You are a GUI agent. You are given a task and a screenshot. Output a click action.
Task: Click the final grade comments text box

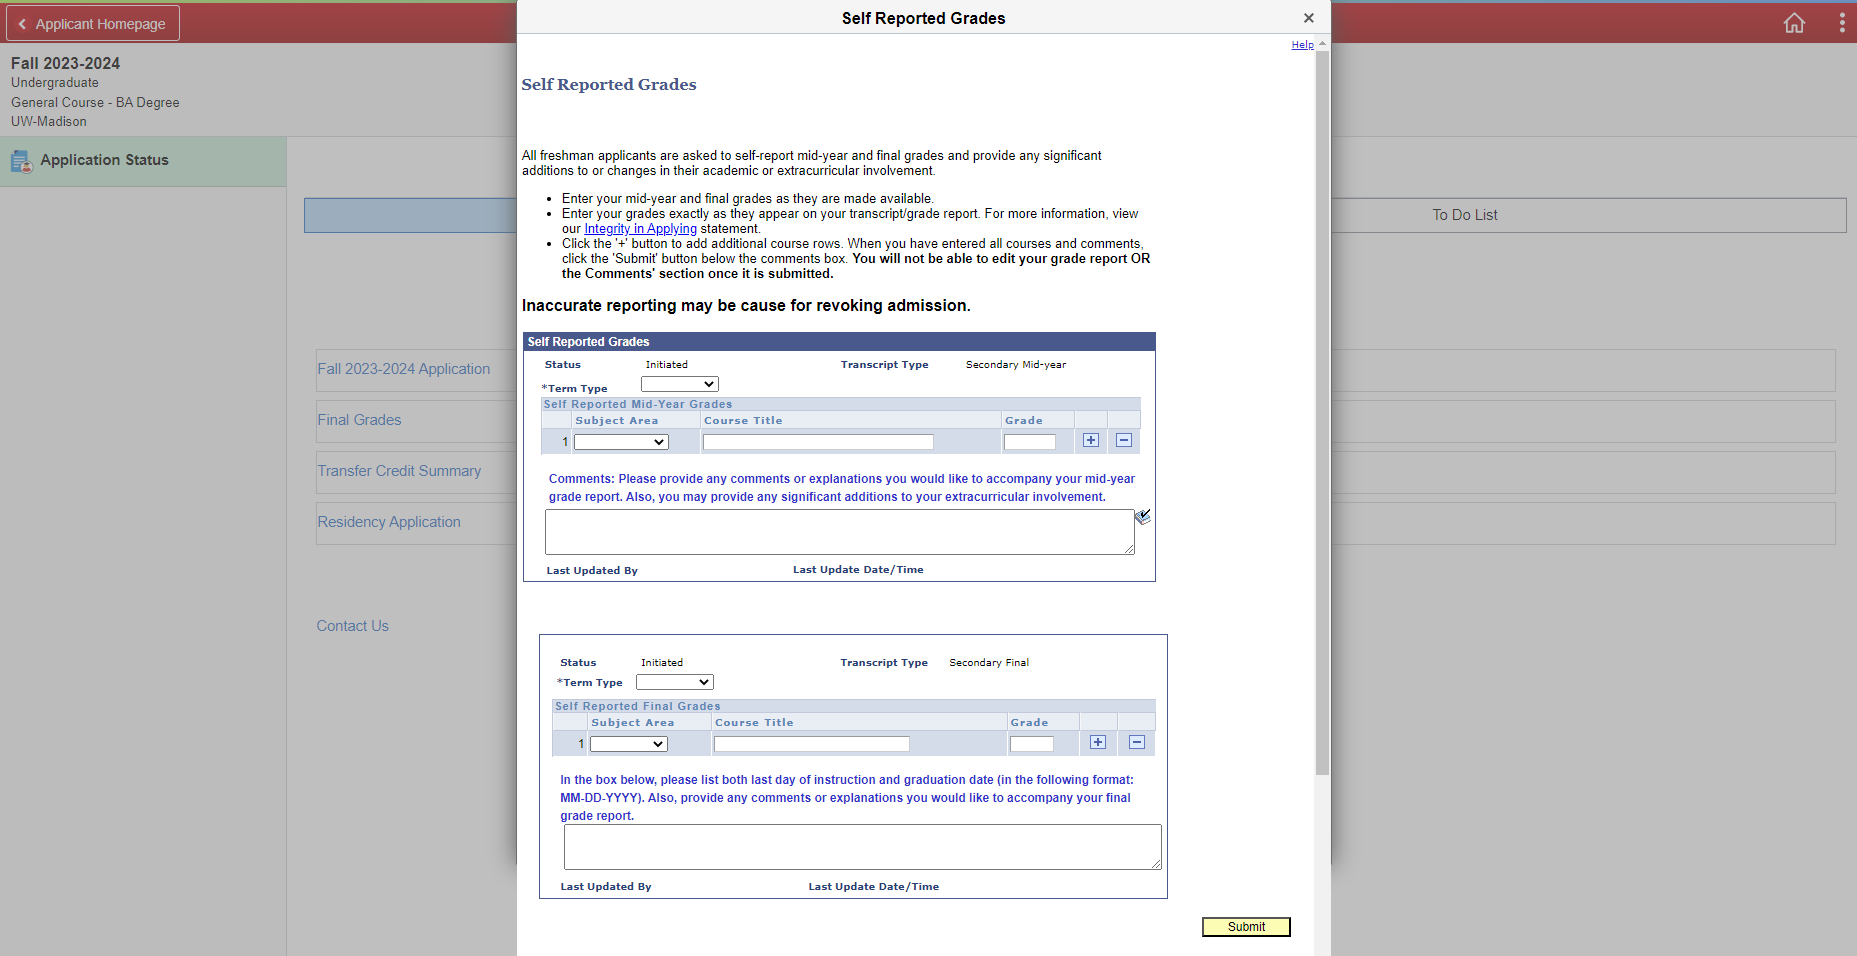click(x=863, y=847)
